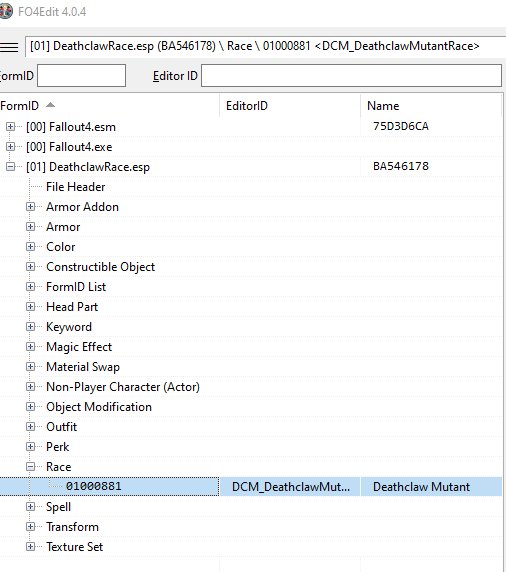This screenshot has width=506, height=572.
Task: Select record 01000881 in the tree
Action: tap(93, 486)
